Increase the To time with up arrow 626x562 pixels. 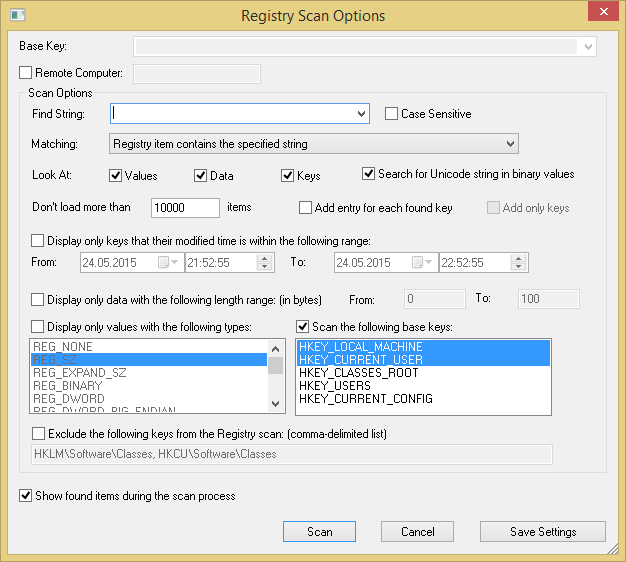(519, 258)
